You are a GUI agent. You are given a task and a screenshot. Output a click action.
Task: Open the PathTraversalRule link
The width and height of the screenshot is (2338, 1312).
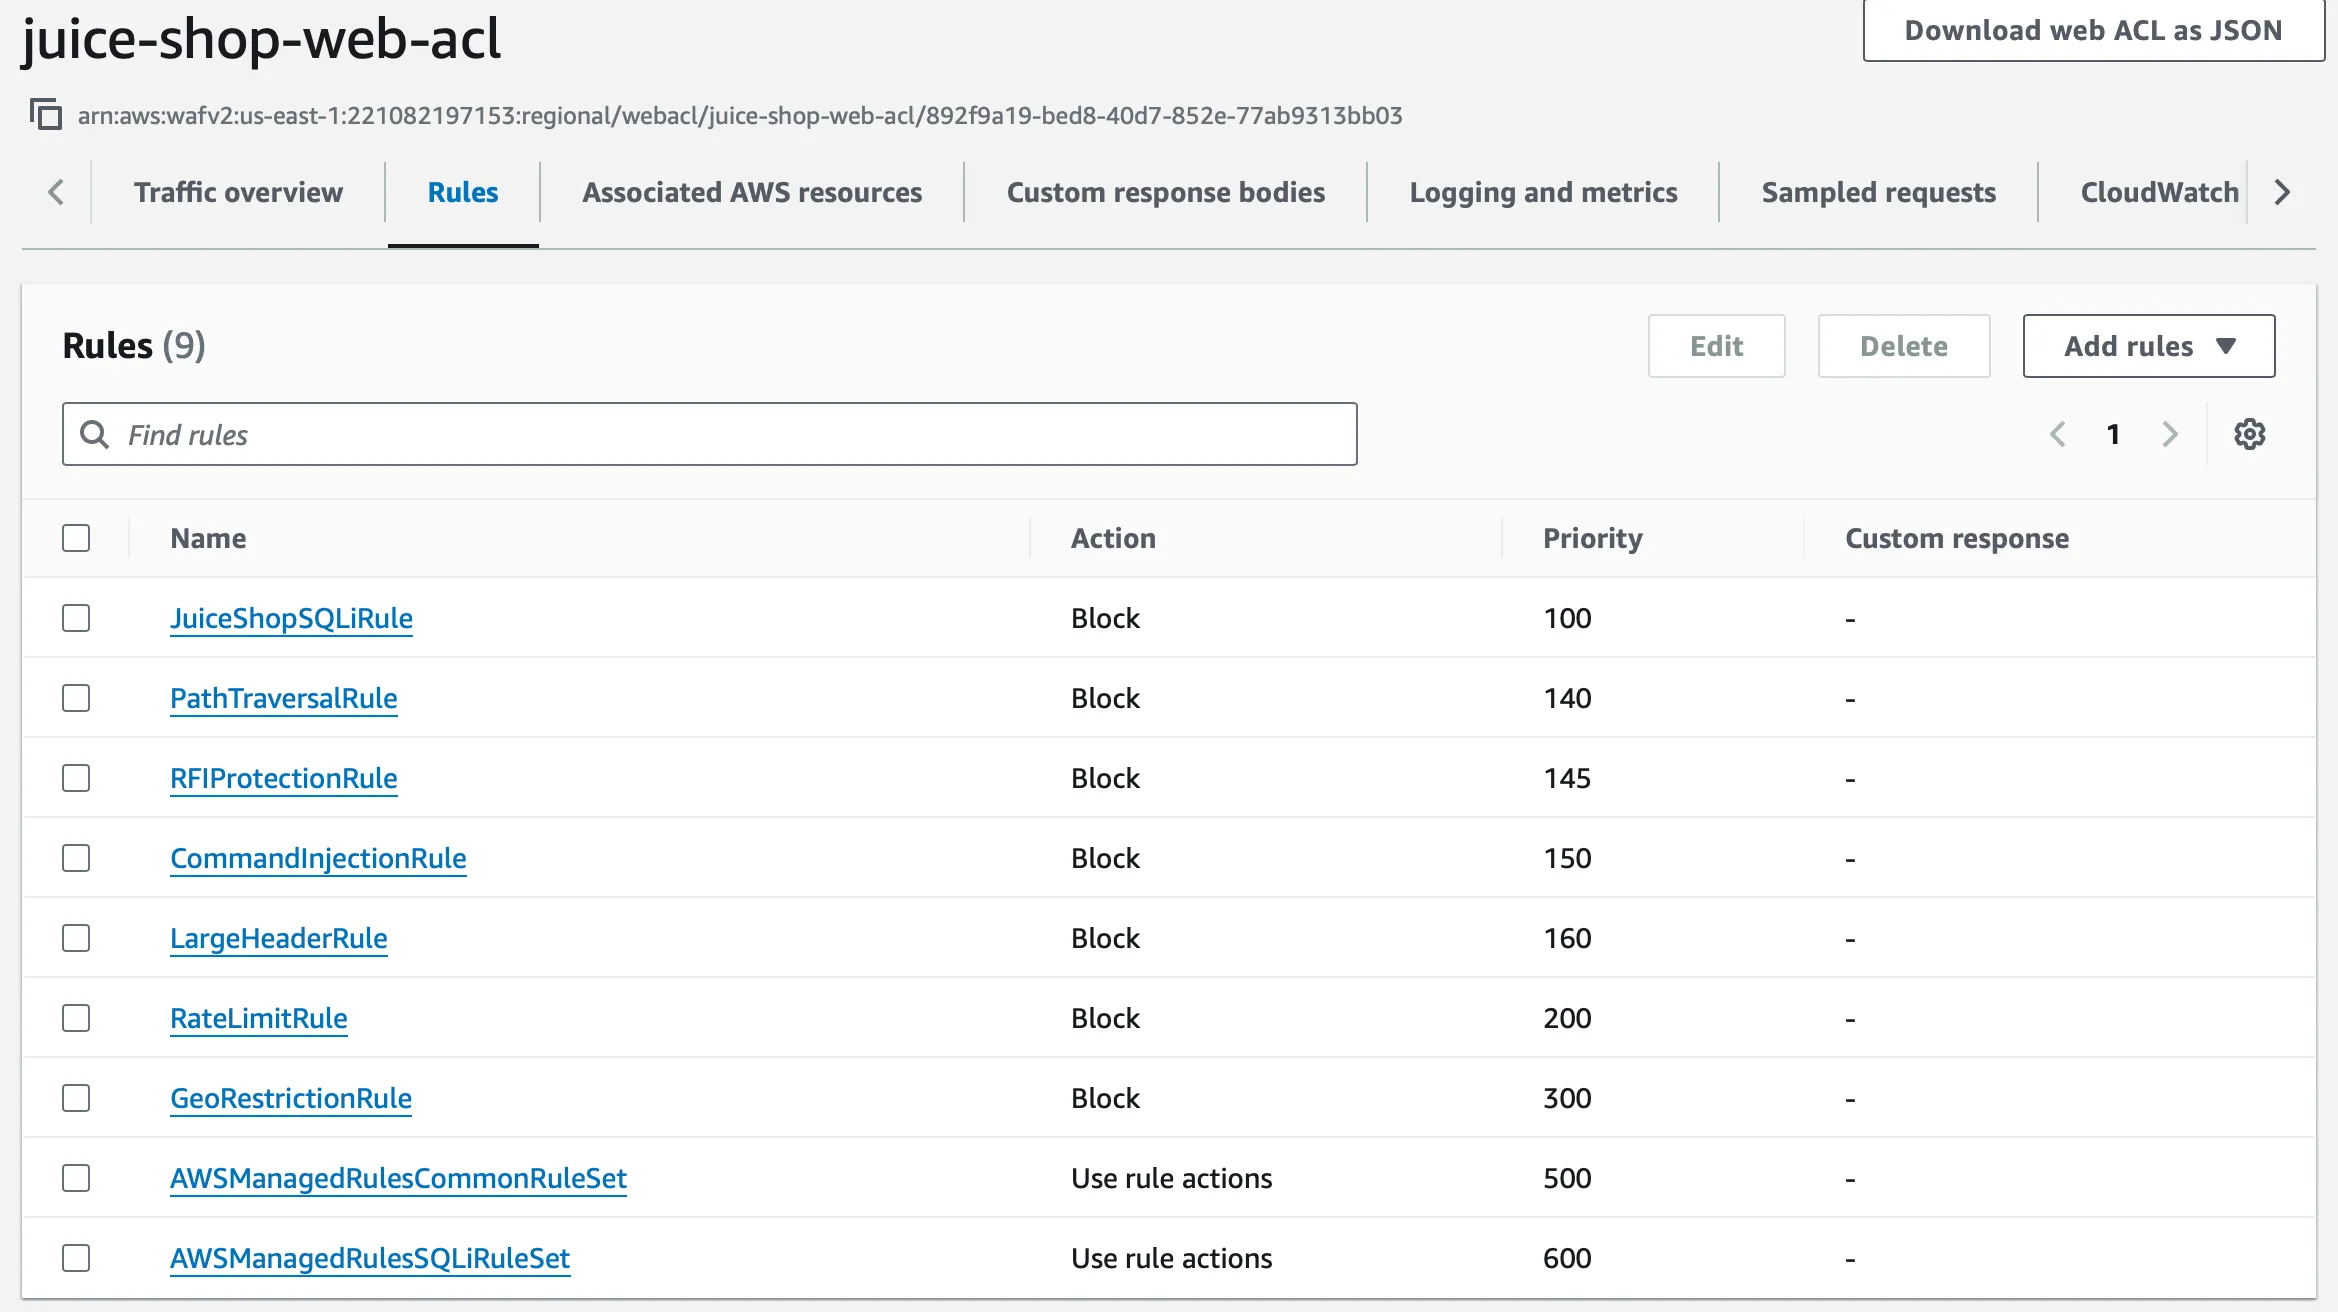283,698
